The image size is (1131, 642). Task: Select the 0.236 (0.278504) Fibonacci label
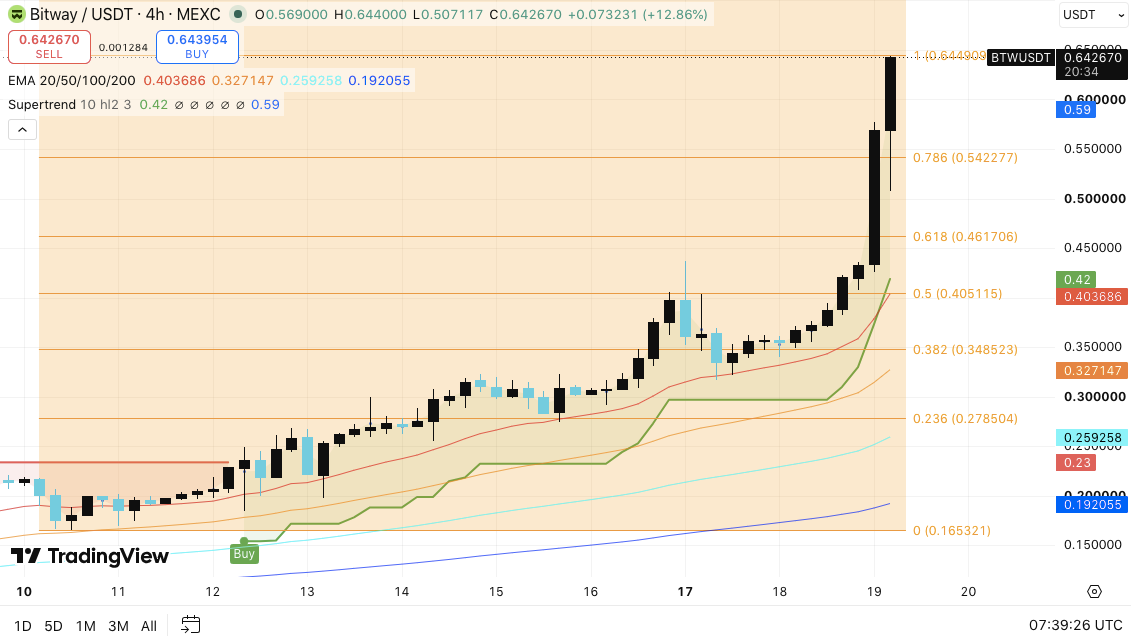[965, 419]
